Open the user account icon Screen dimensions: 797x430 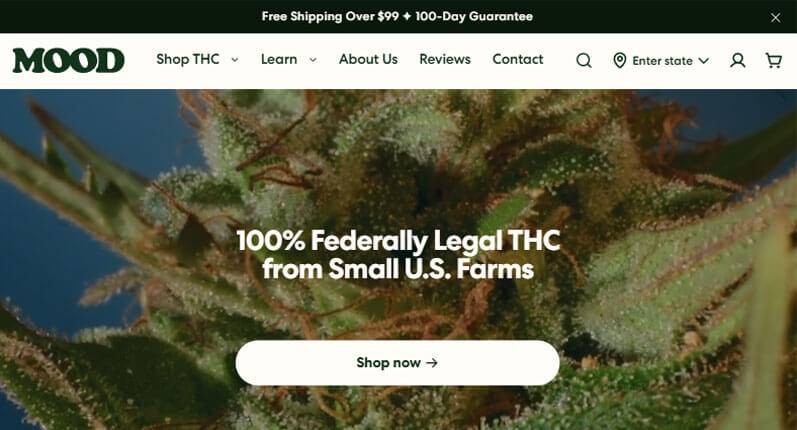(738, 60)
